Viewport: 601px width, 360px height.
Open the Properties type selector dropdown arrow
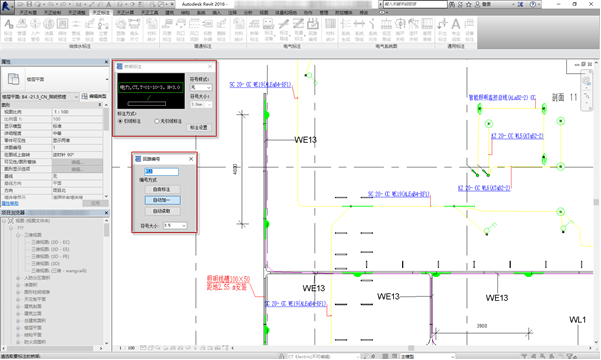coord(107,79)
